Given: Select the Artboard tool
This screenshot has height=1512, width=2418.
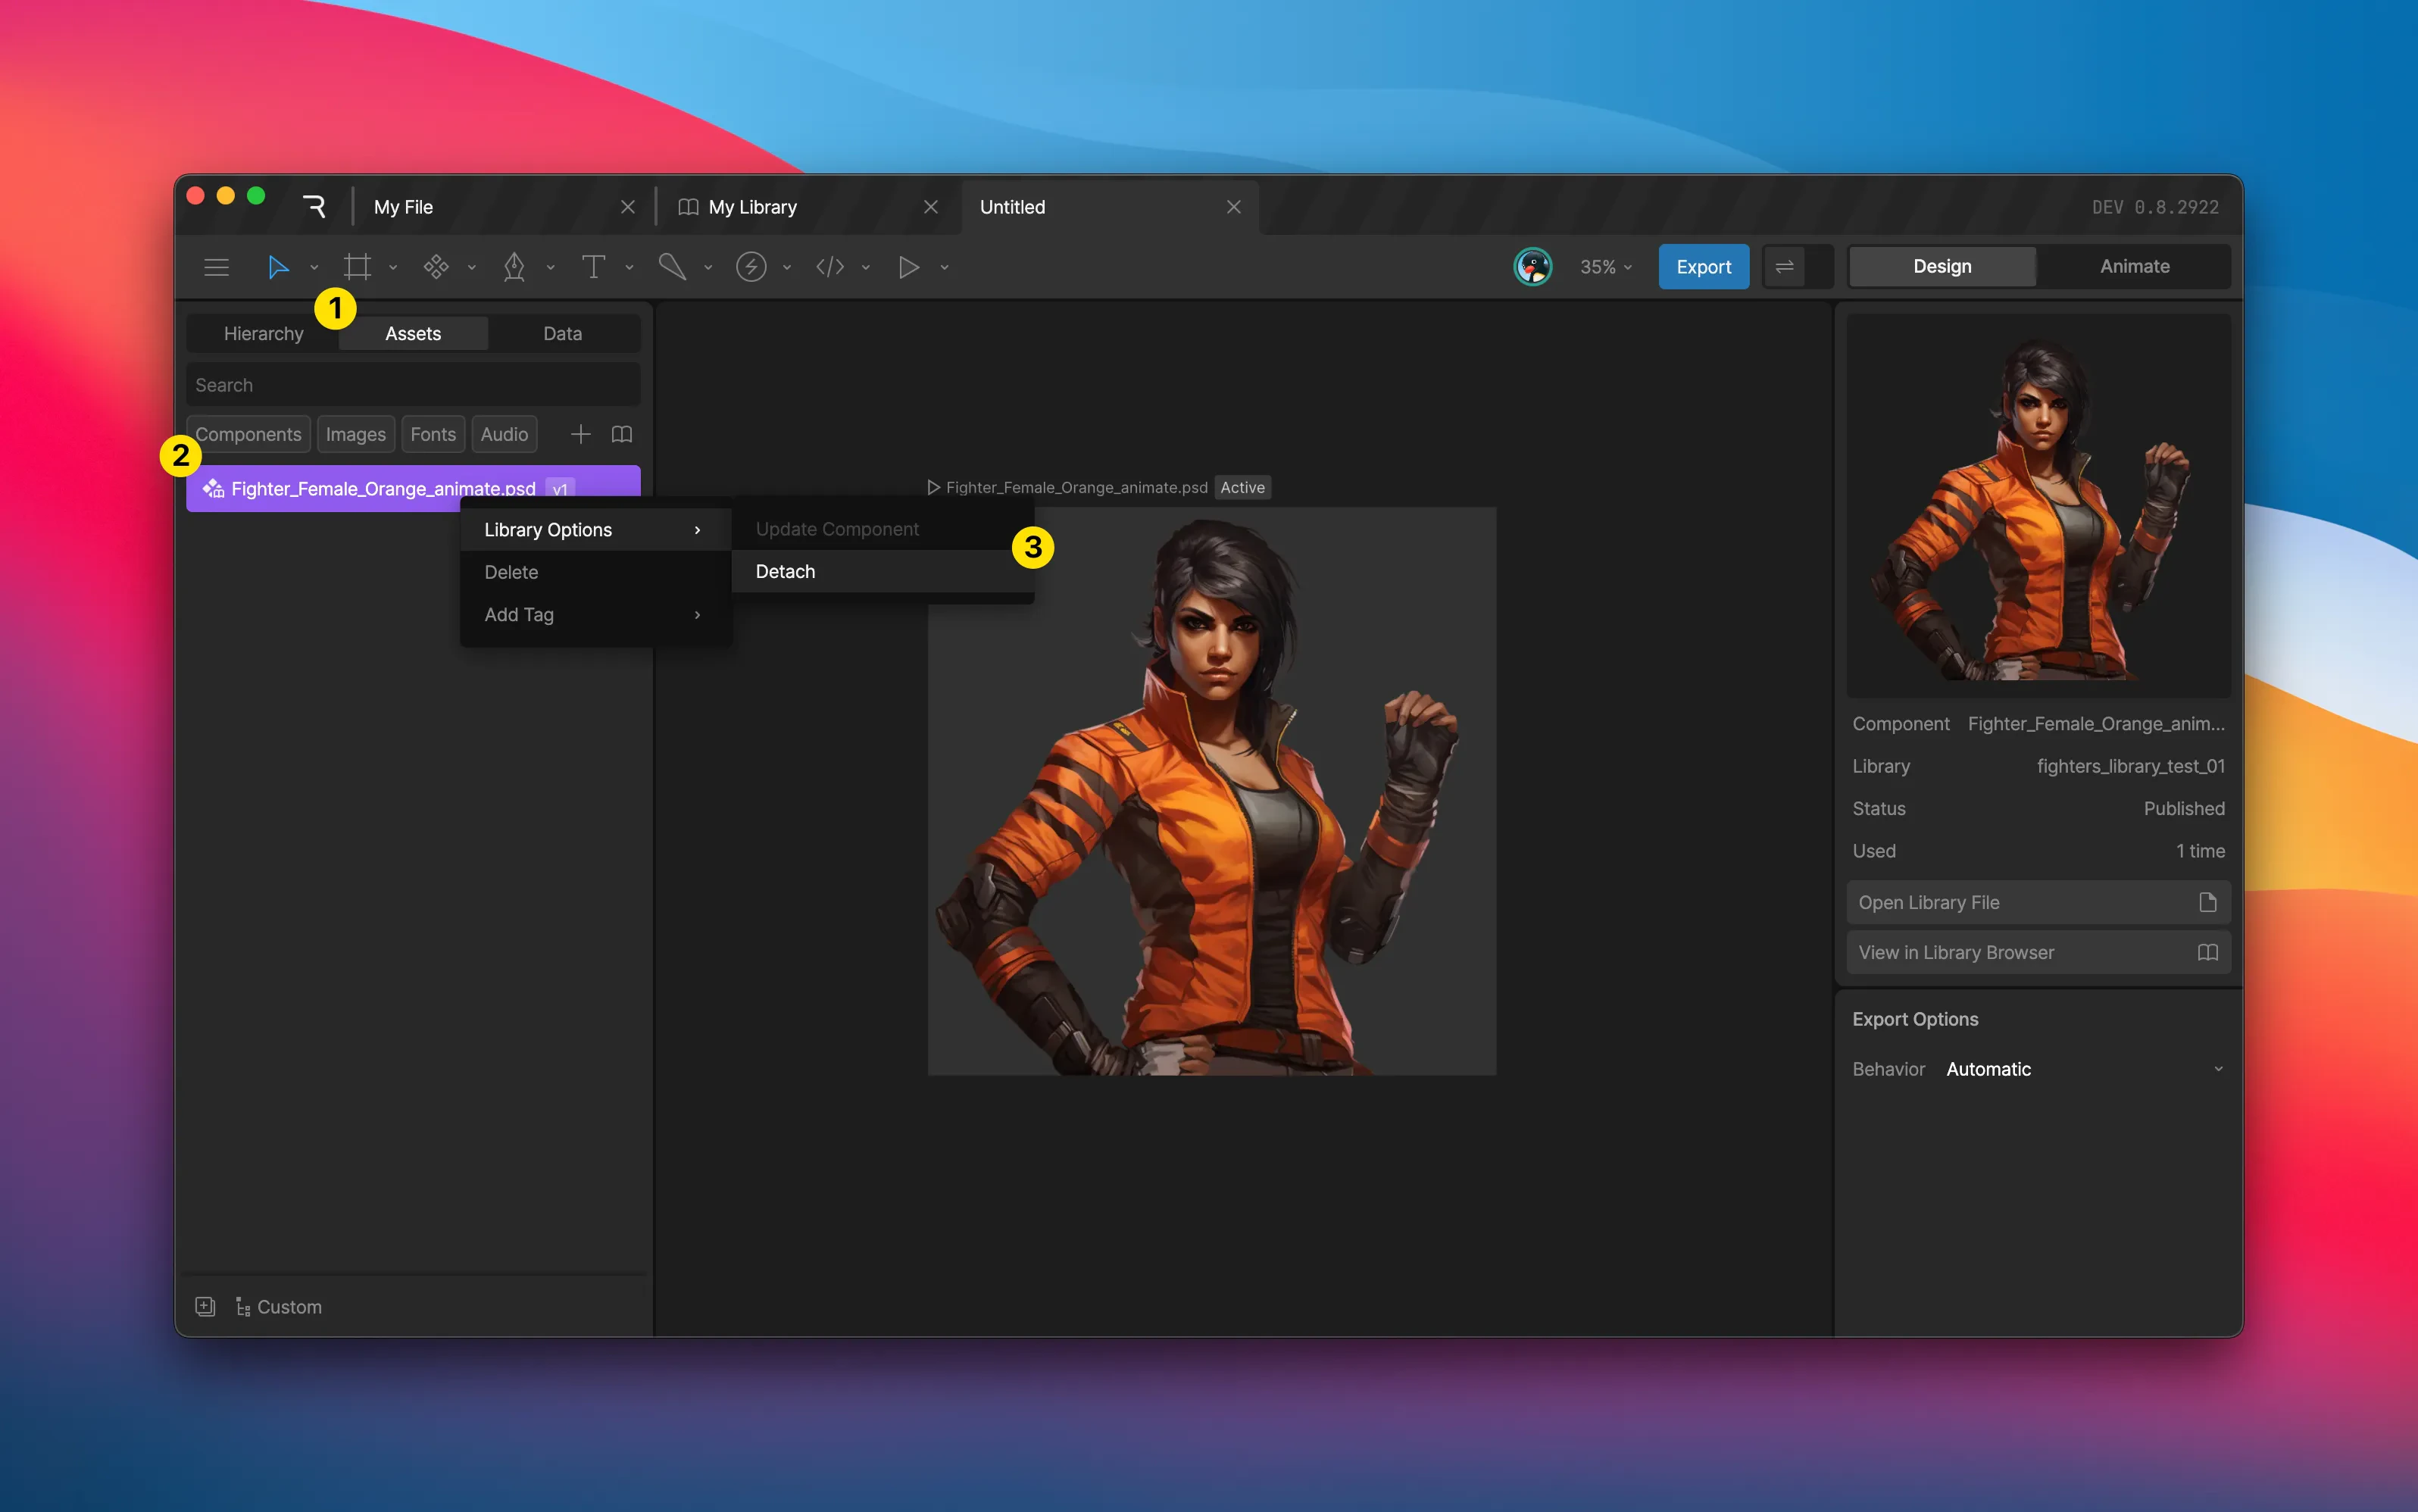Looking at the screenshot, I should click(x=357, y=267).
